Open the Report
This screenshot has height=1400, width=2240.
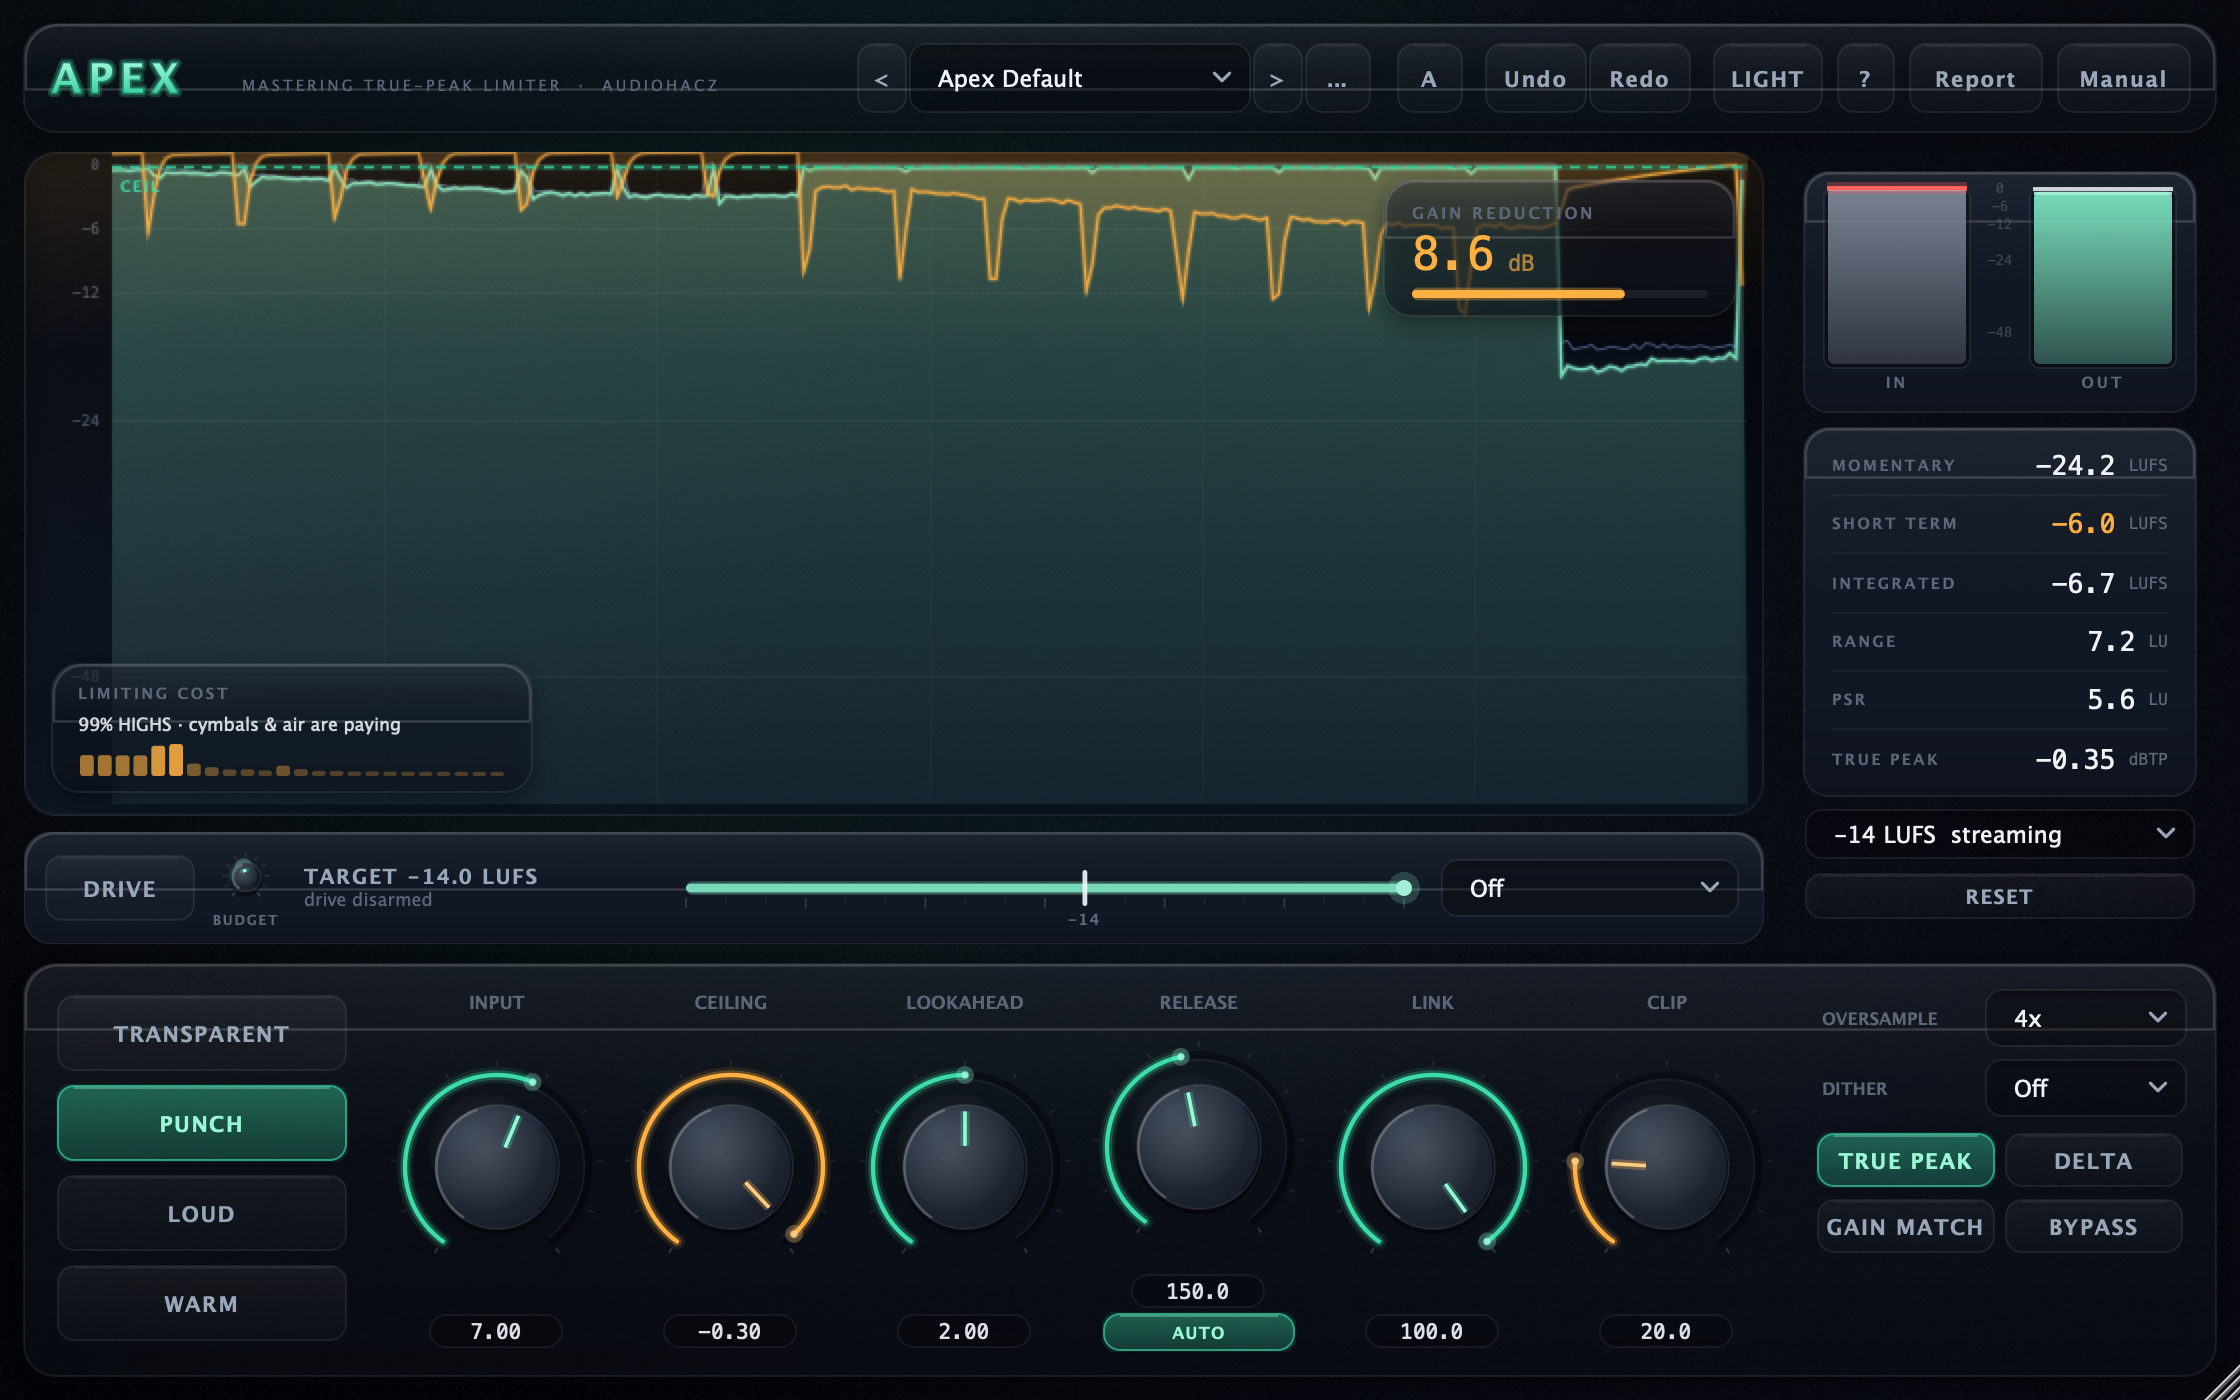[1975, 79]
